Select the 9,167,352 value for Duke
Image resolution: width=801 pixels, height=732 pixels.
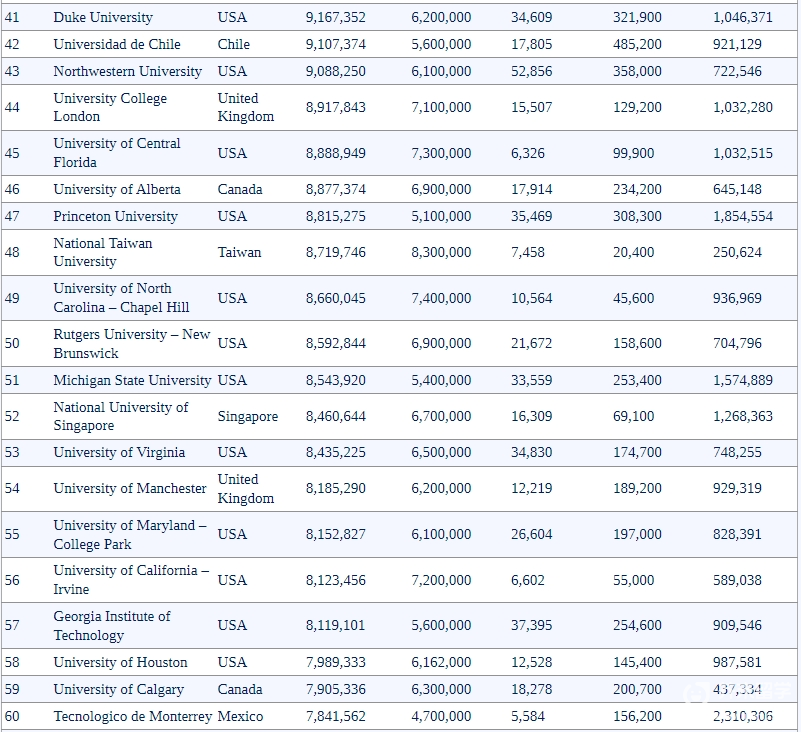point(336,17)
